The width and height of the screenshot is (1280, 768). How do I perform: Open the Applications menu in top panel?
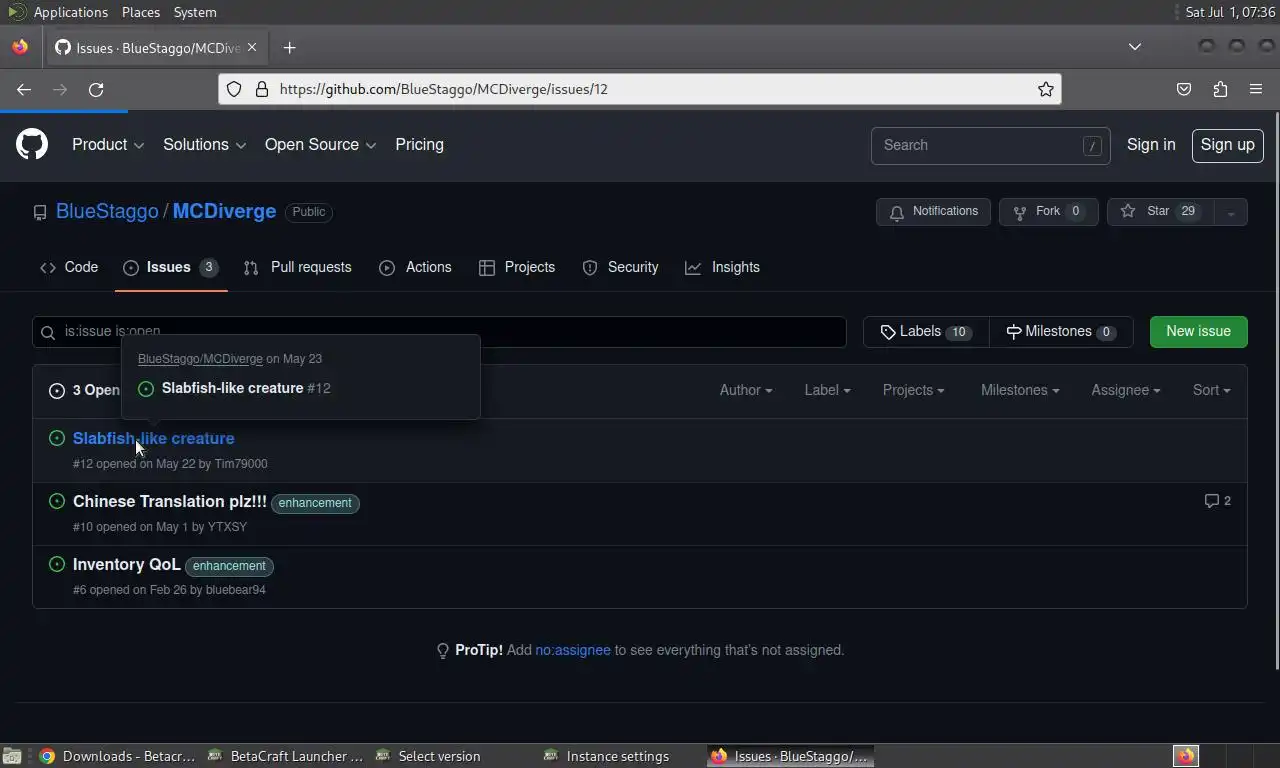70,12
